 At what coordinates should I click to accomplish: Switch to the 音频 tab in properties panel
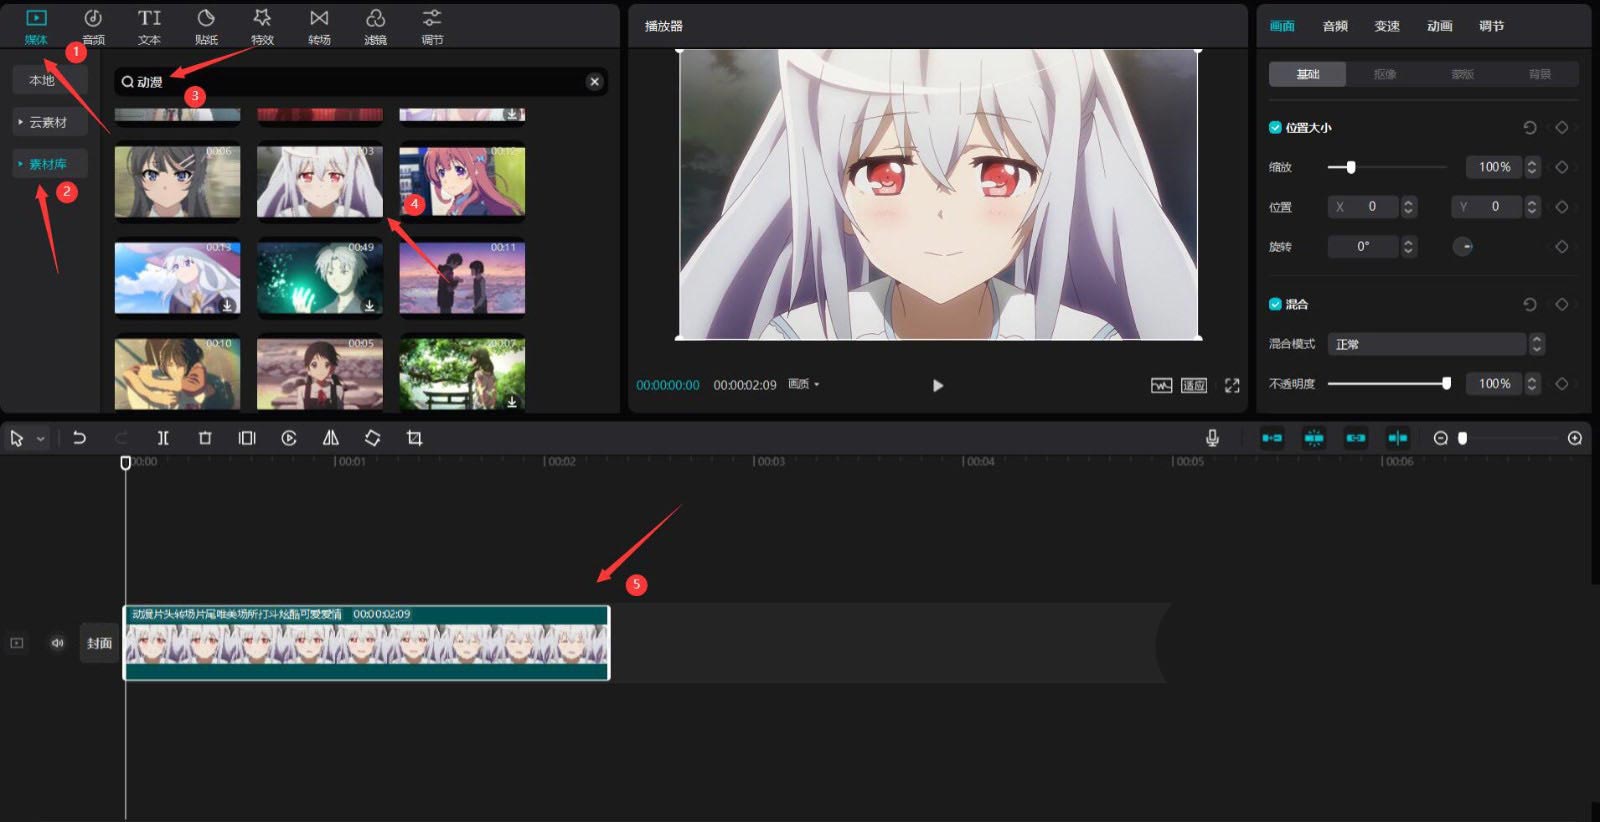pyautogui.click(x=1335, y=26)
